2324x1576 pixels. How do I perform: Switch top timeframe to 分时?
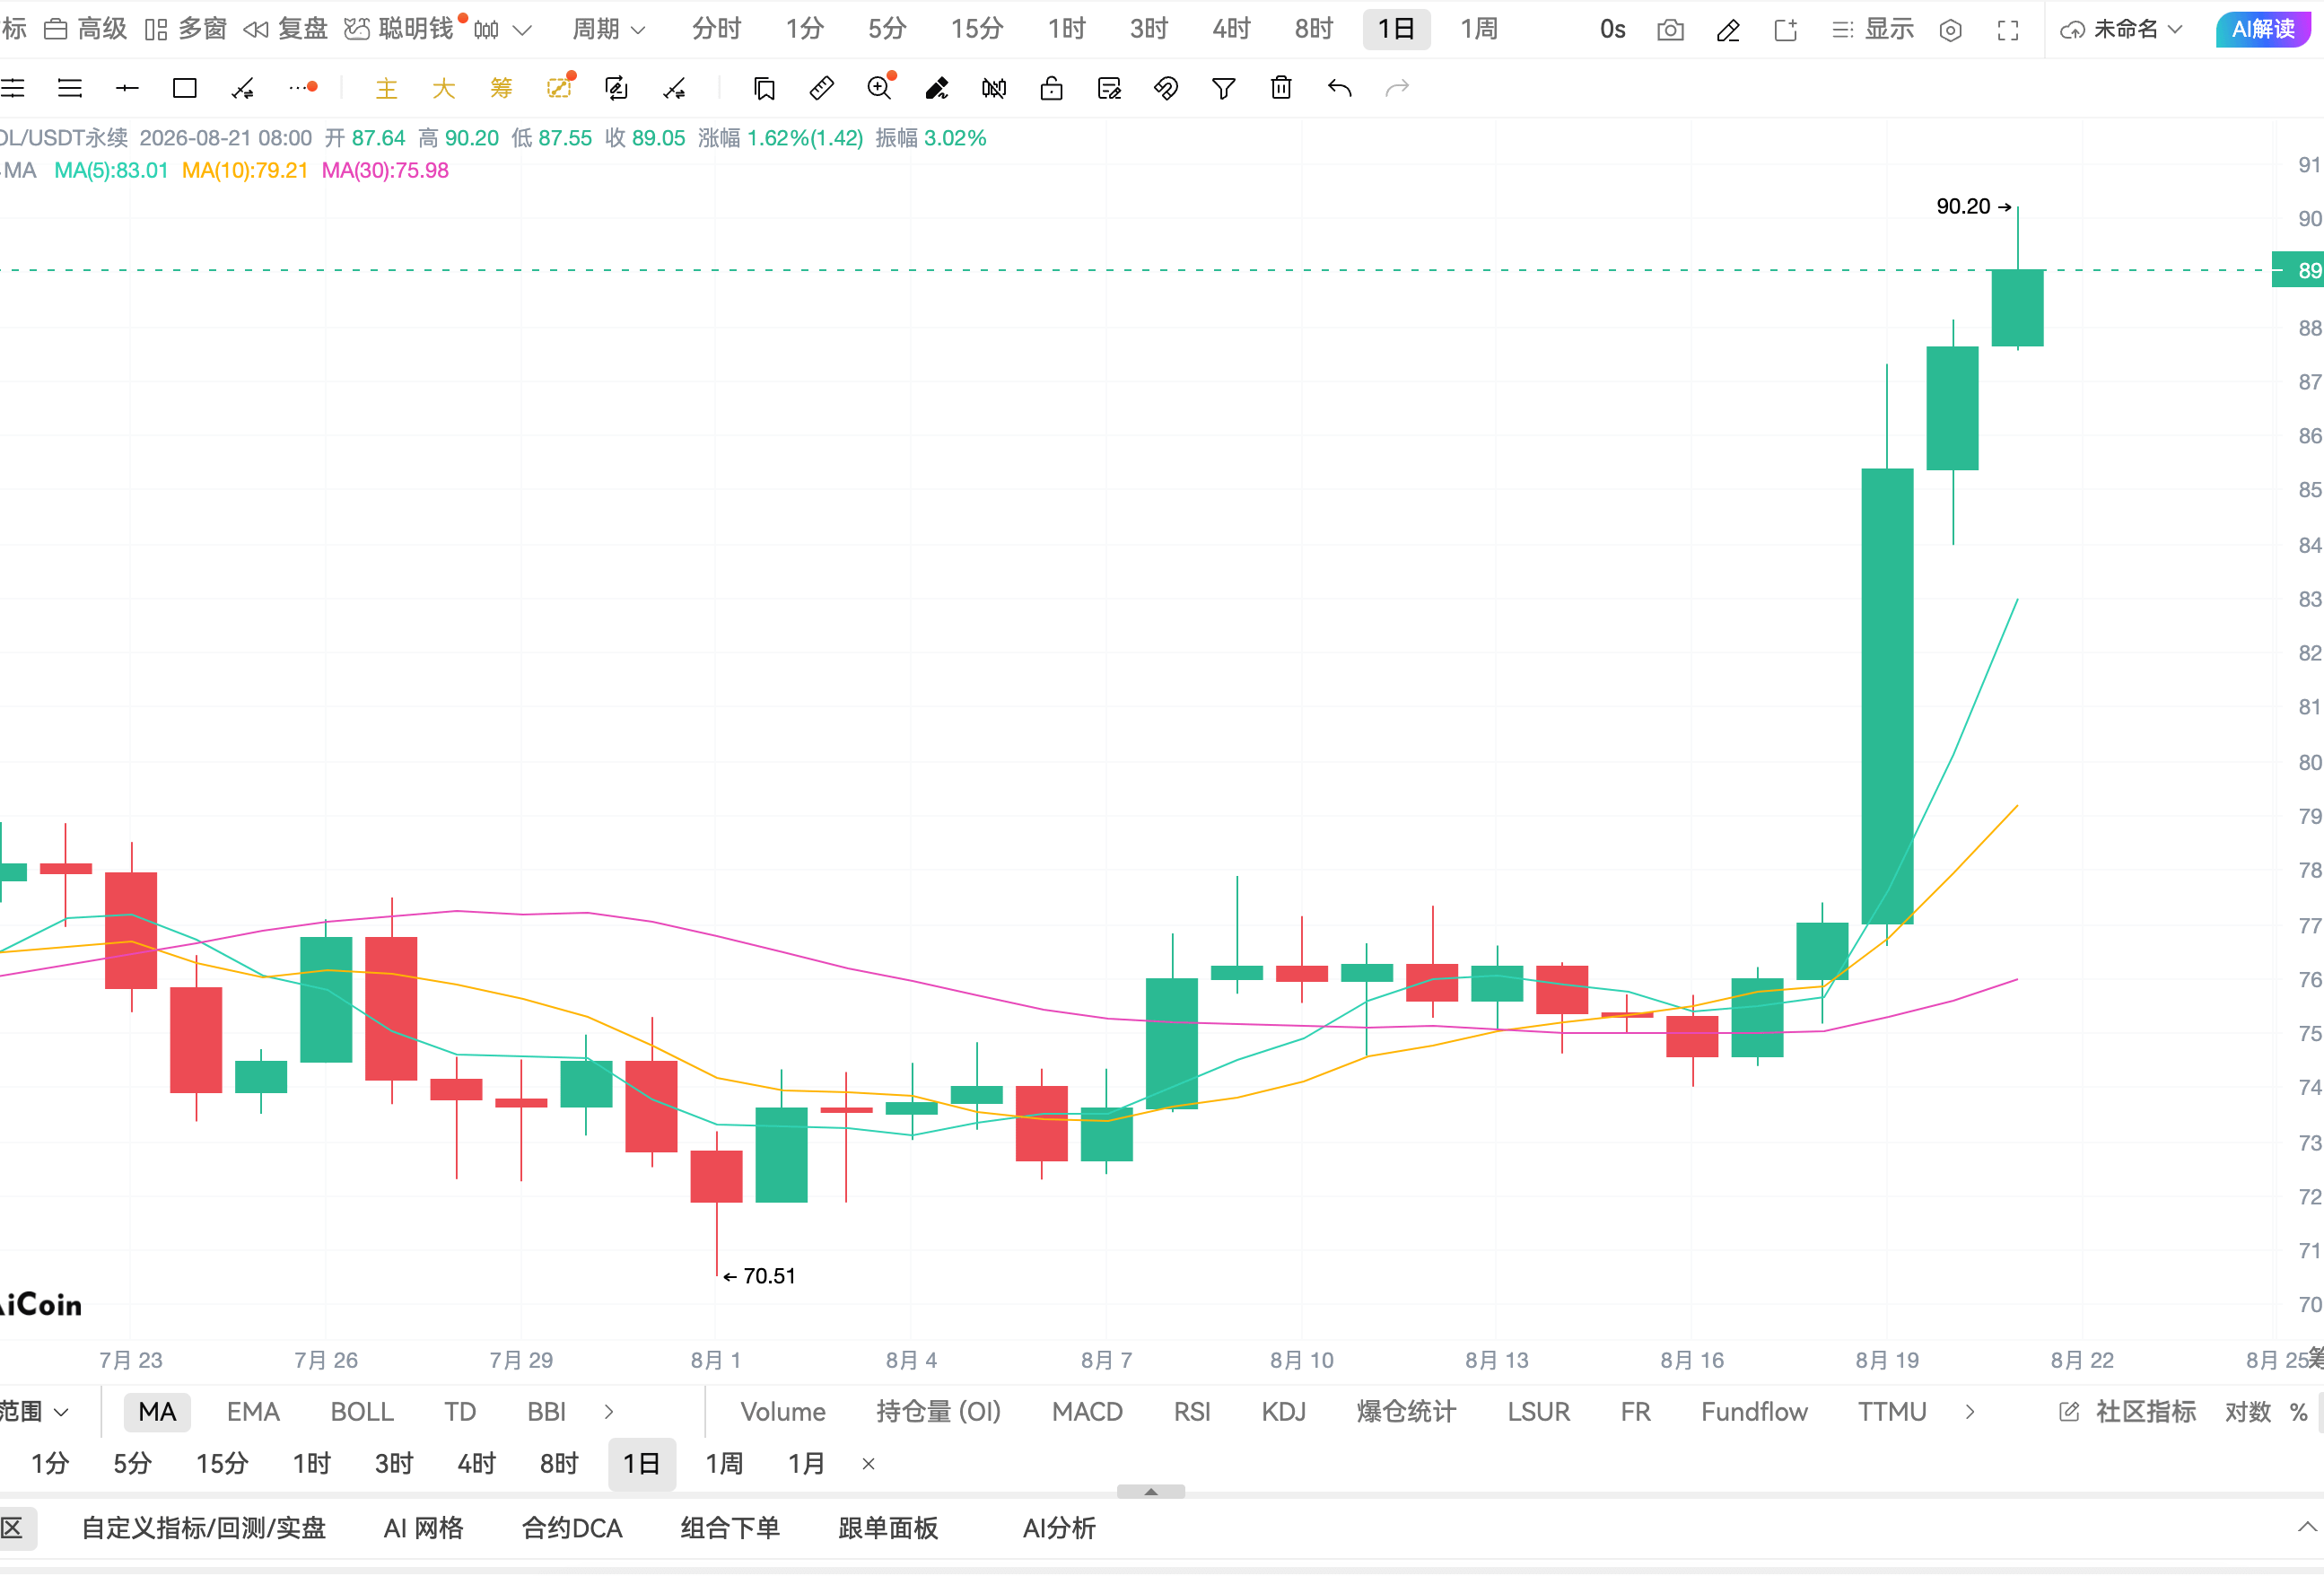coord(717,29)
